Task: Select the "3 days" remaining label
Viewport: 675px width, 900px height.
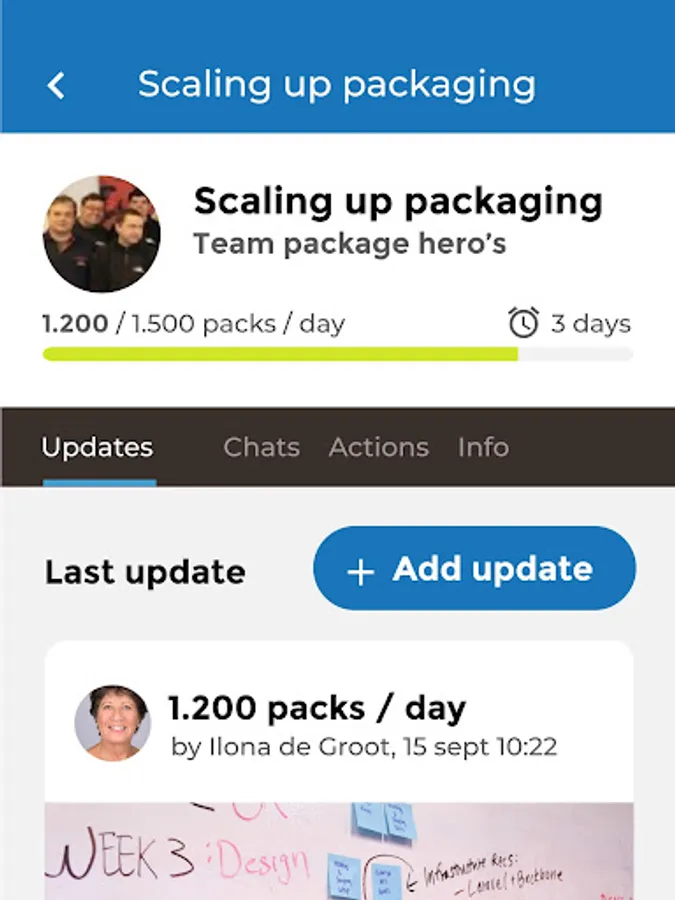Action: (x=590, y=324)
